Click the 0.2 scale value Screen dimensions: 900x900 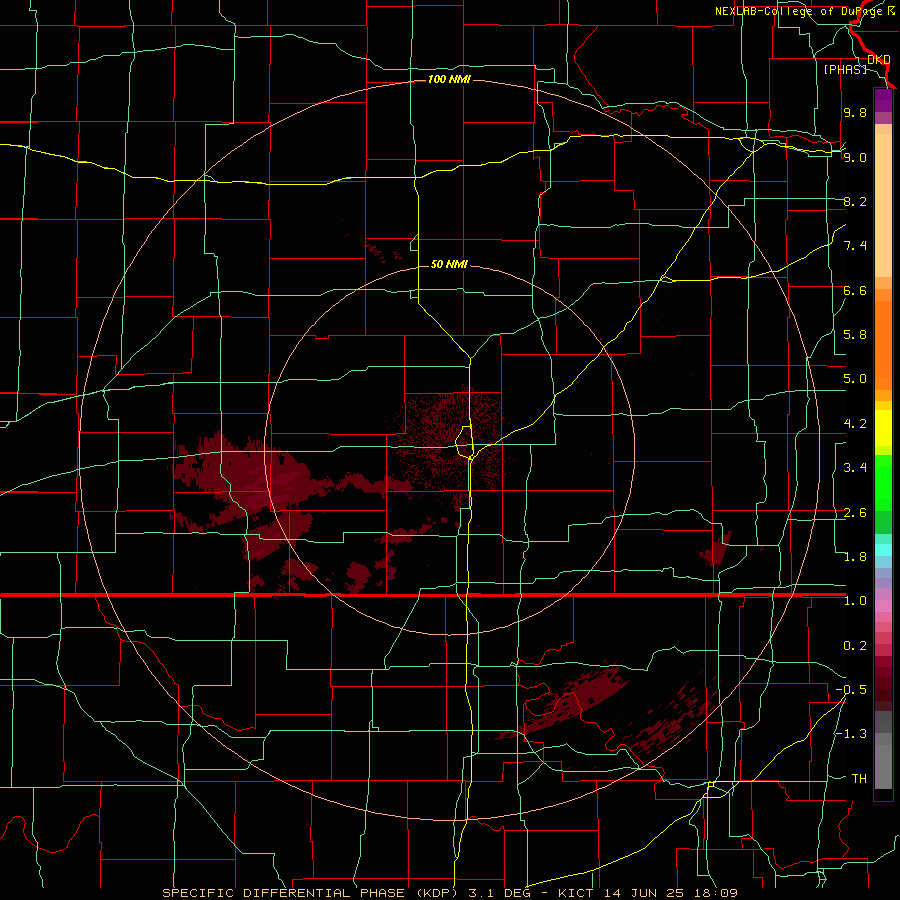coord(855,646)
